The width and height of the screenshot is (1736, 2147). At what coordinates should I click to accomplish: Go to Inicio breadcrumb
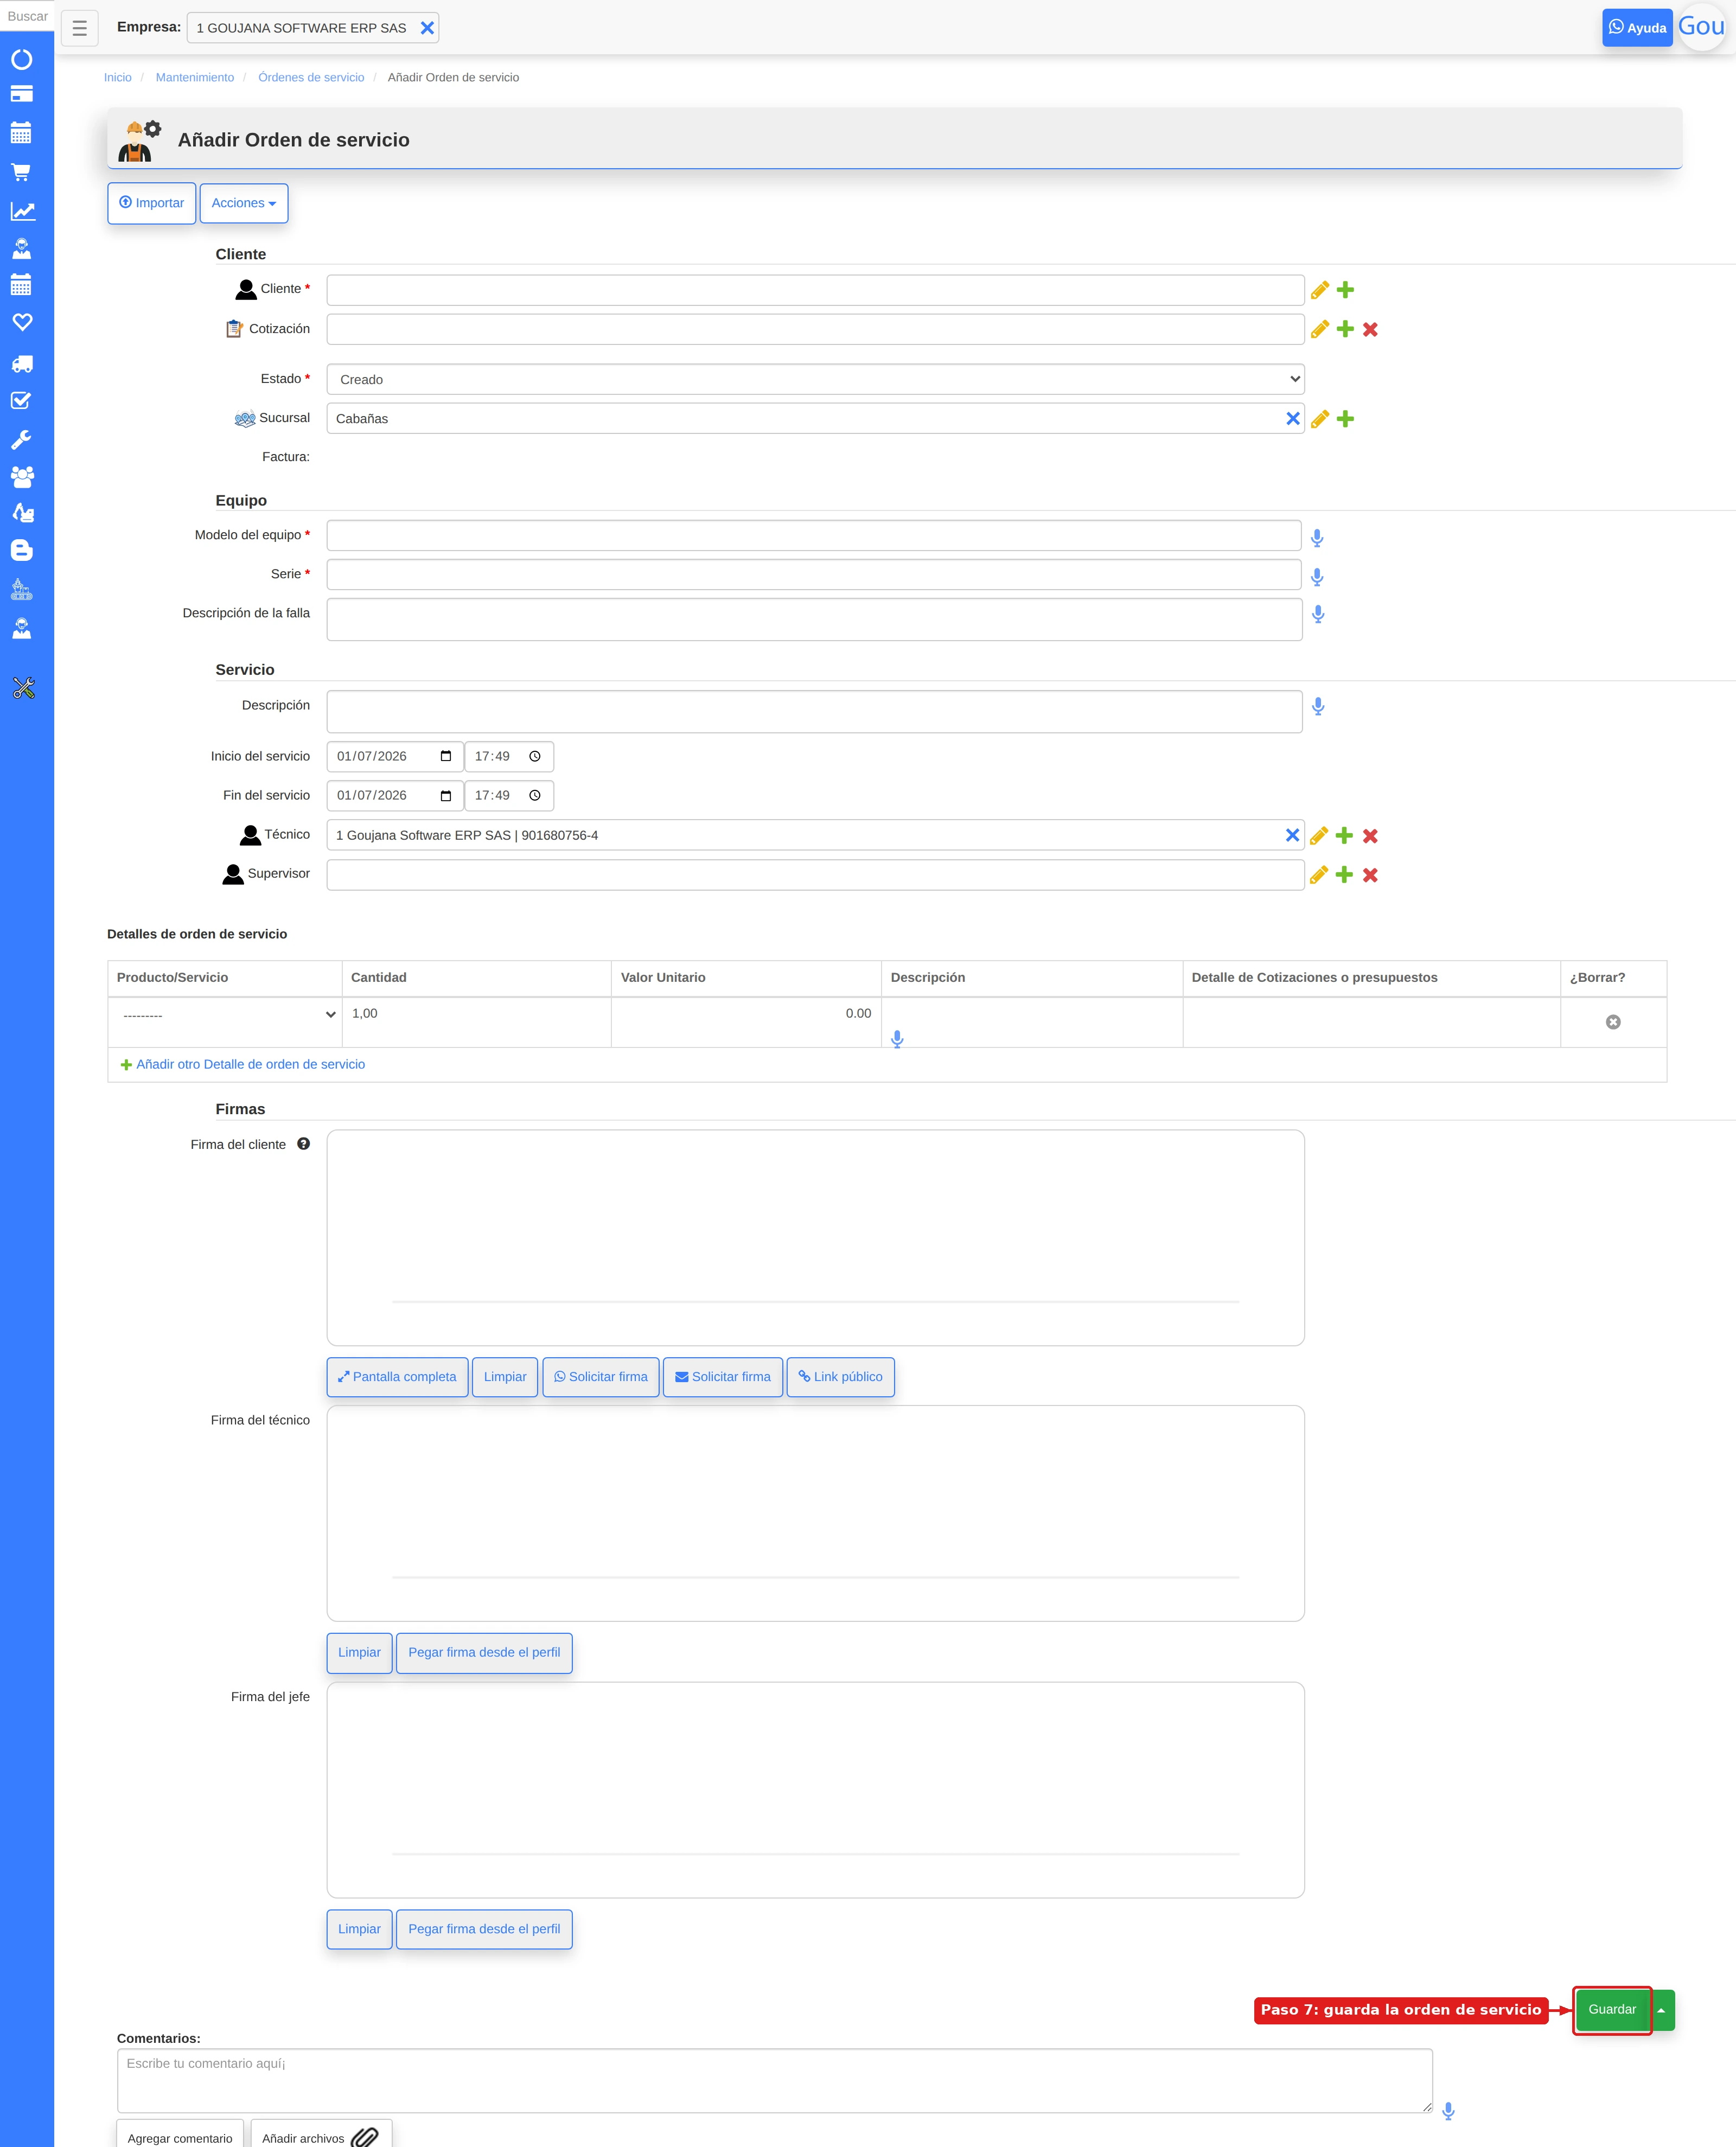118,77
